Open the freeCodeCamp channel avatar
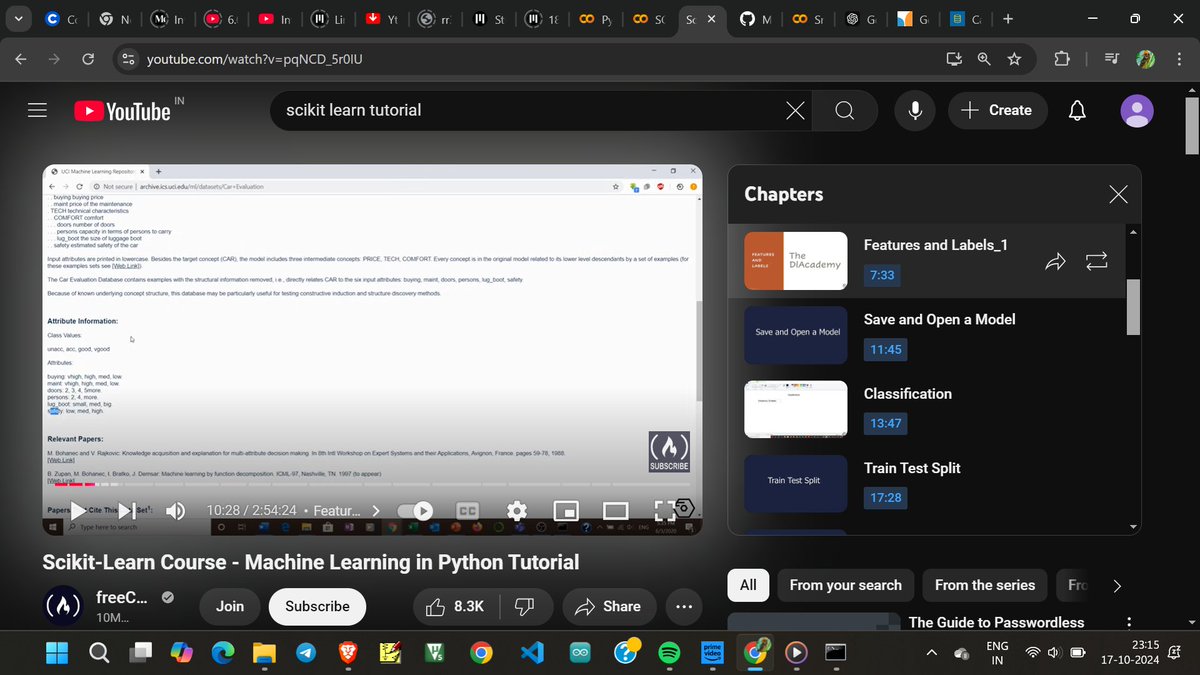The height and width of the screenshot is (675, 1200). (x=63, y=606)
